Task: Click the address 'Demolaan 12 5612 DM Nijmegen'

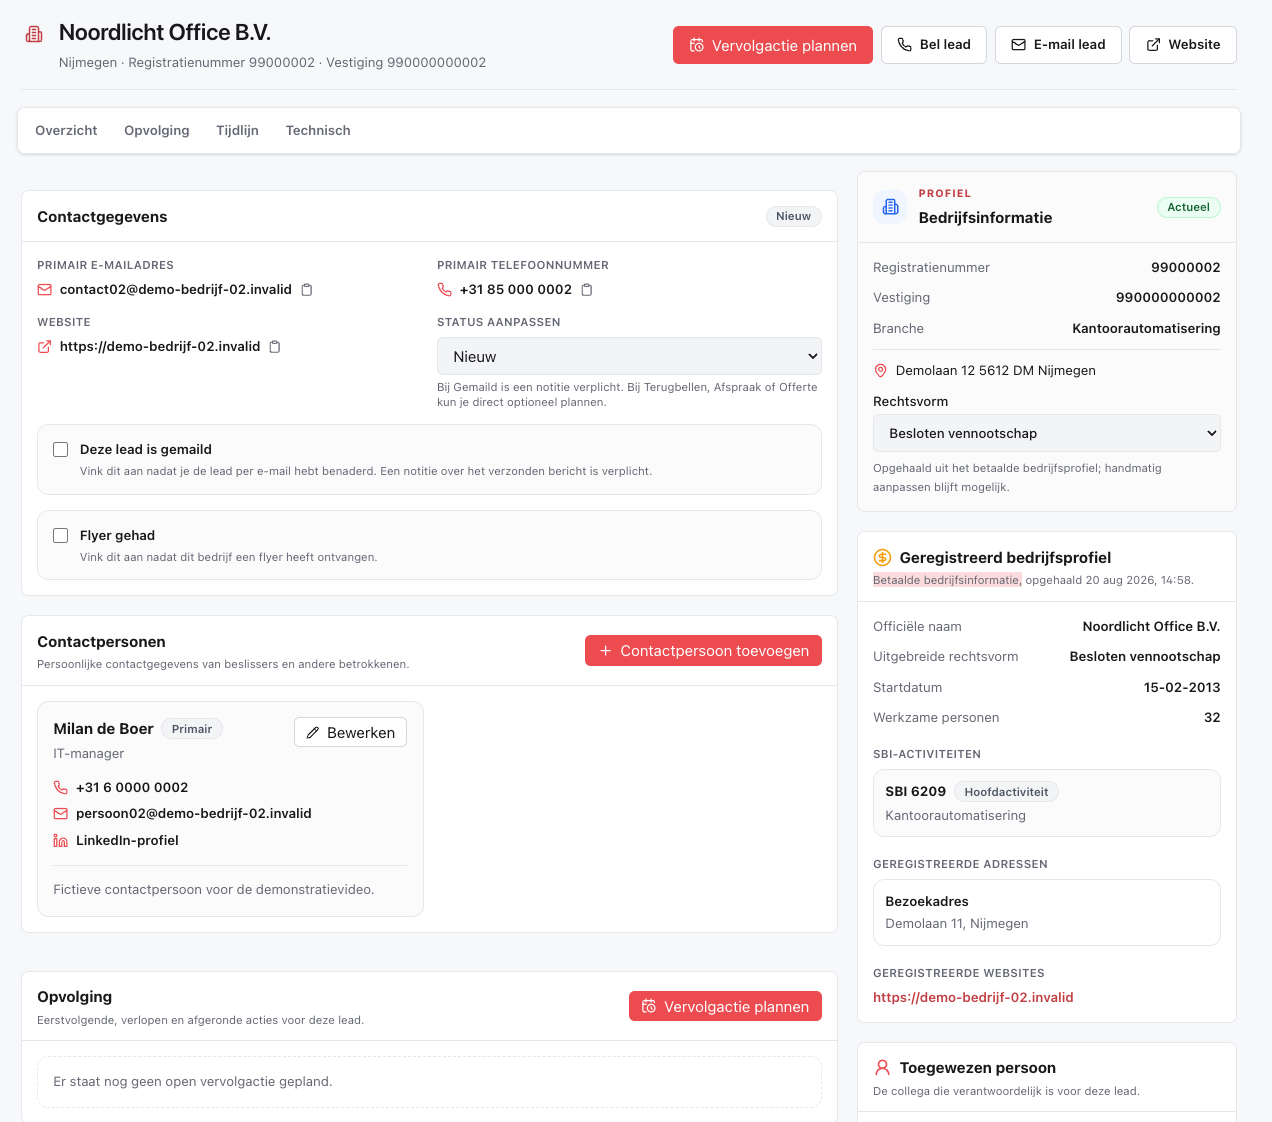Action: point(996,371)
